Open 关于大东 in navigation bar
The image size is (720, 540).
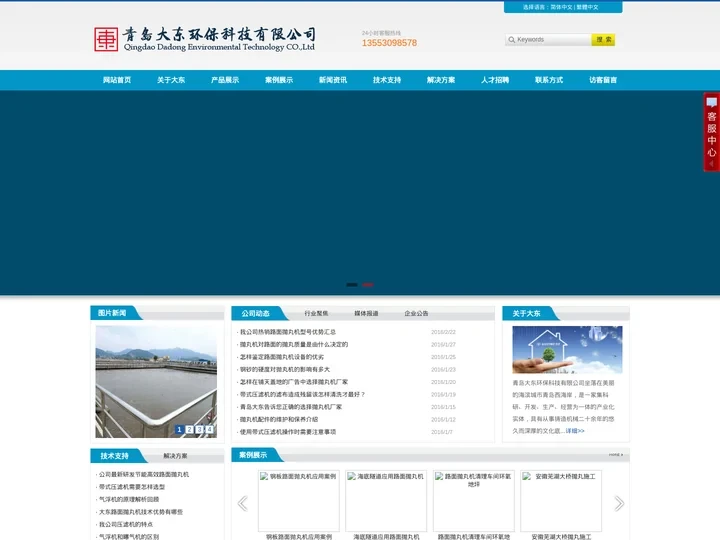click(x=171, y=80)
